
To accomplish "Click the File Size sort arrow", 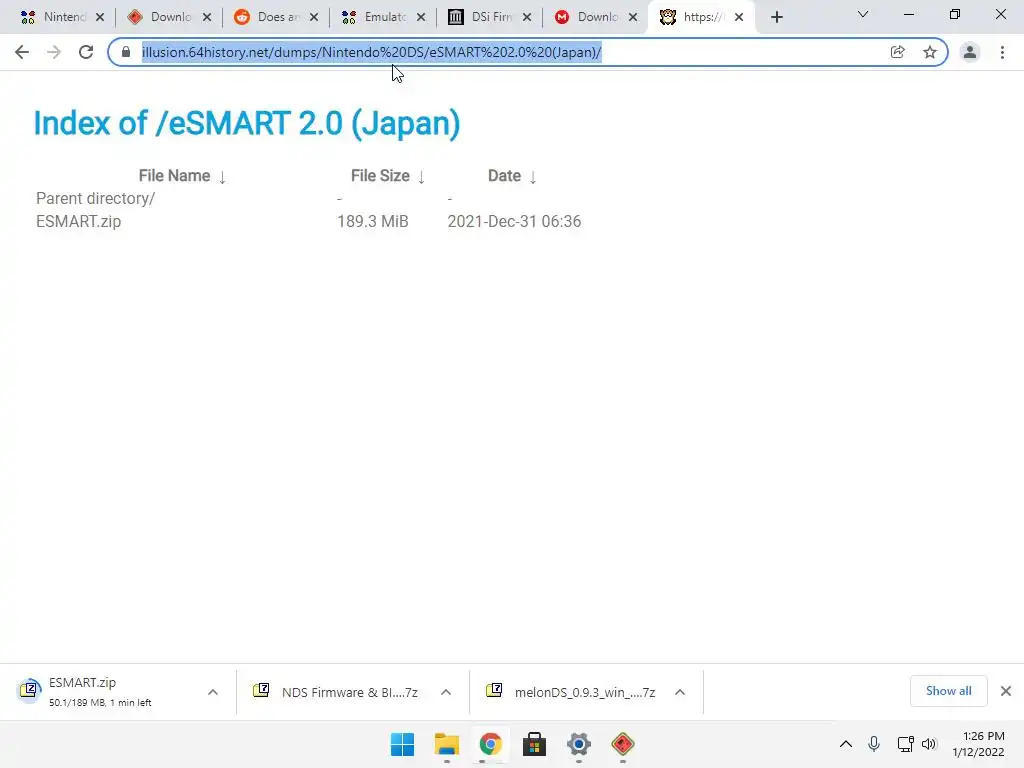I will 421,177.
